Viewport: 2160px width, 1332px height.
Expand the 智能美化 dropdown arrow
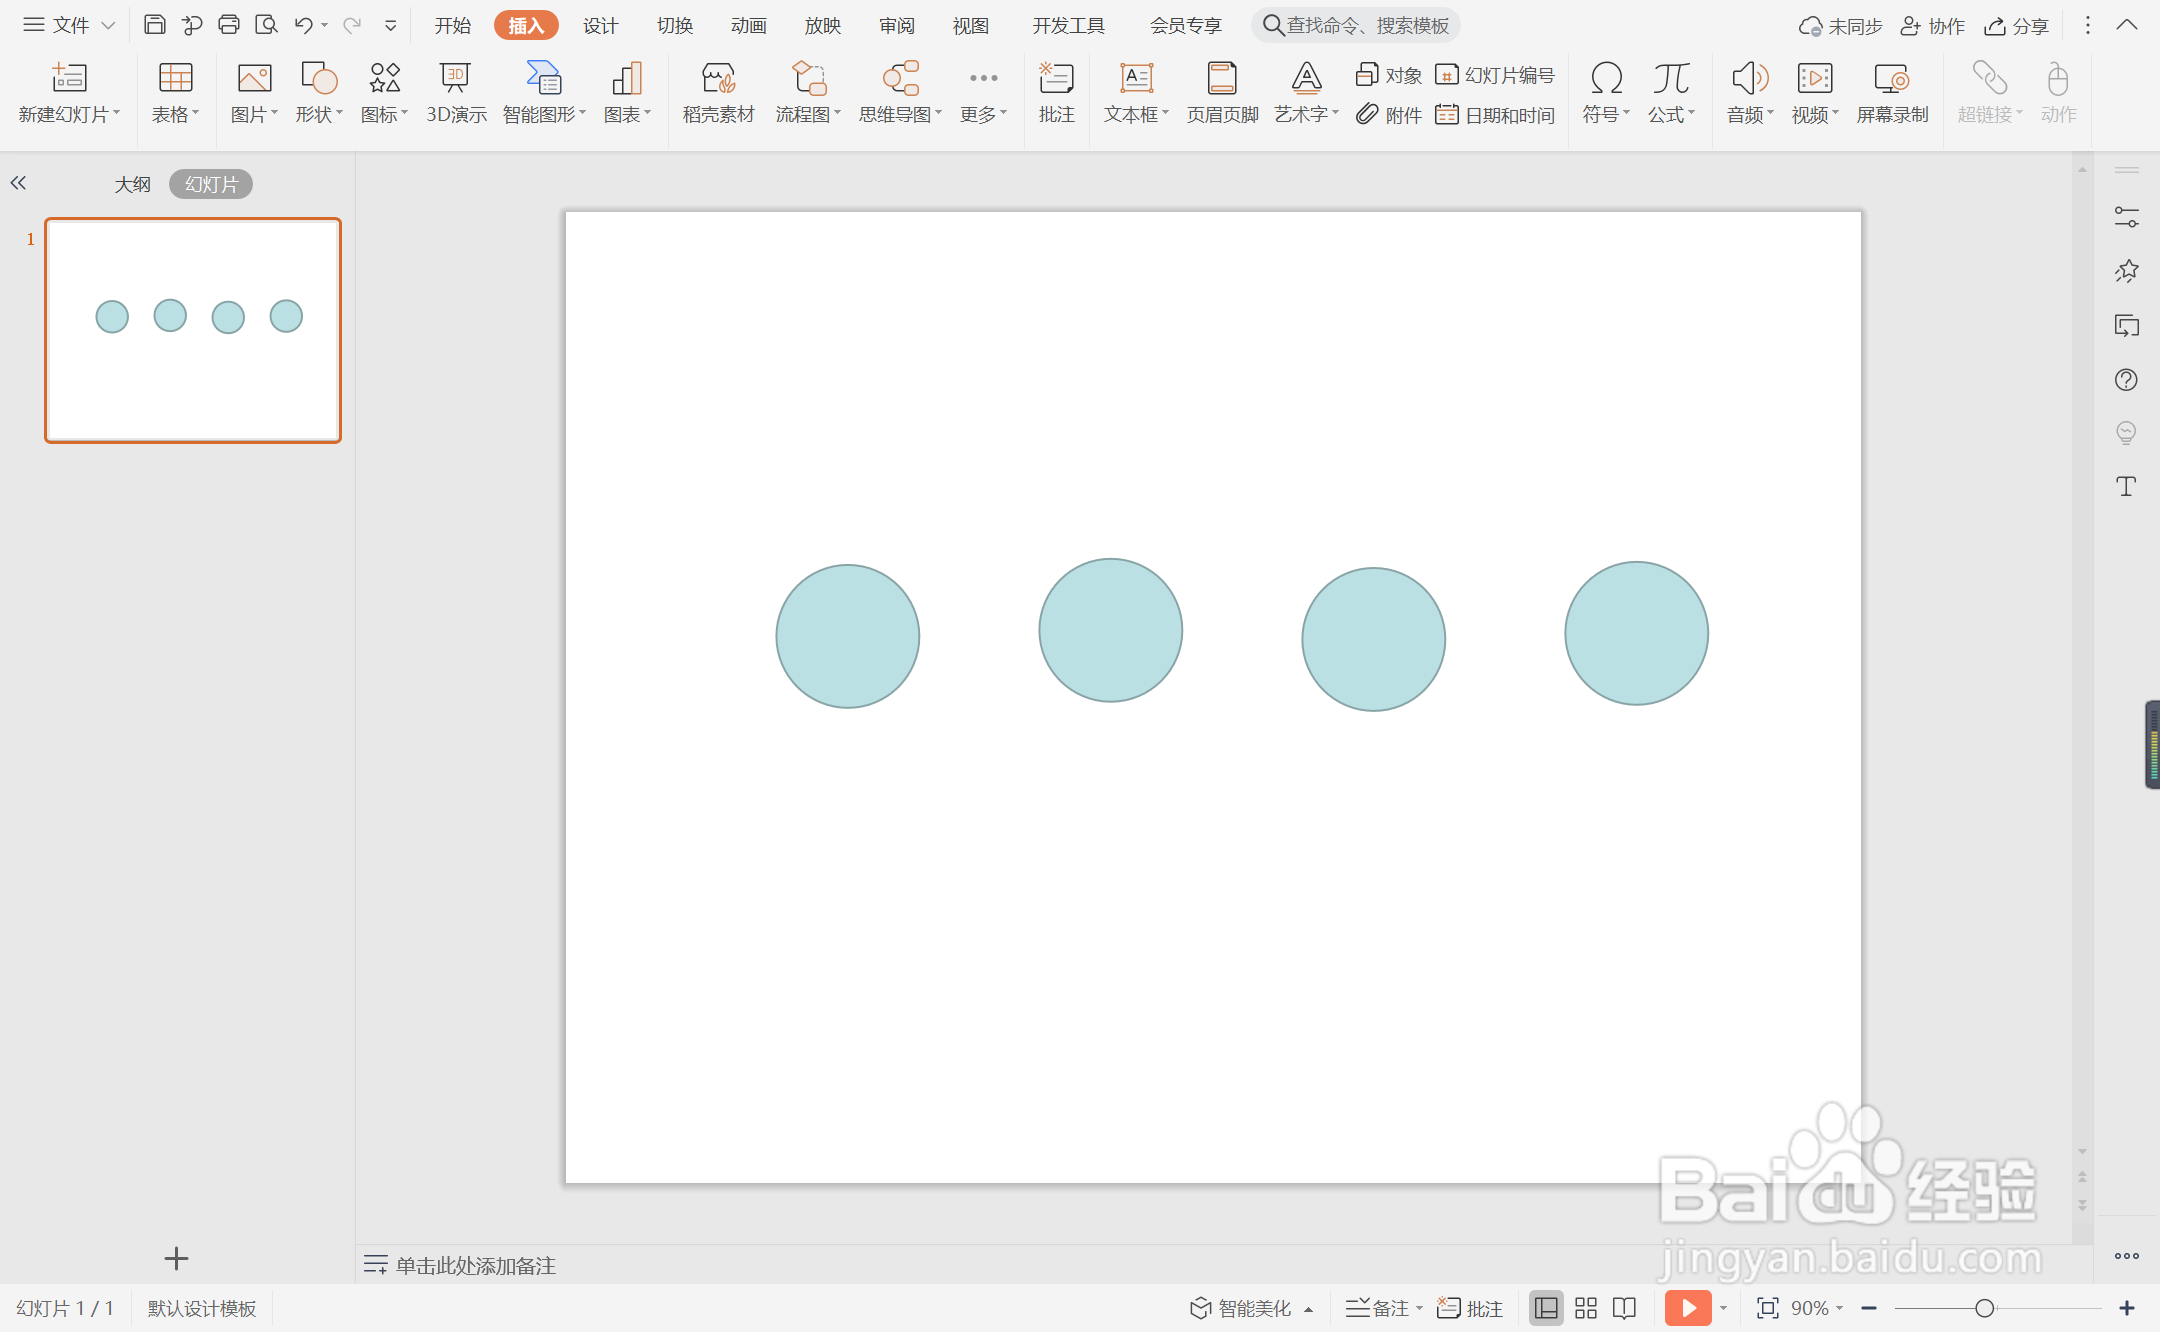pos(1308,1309)
